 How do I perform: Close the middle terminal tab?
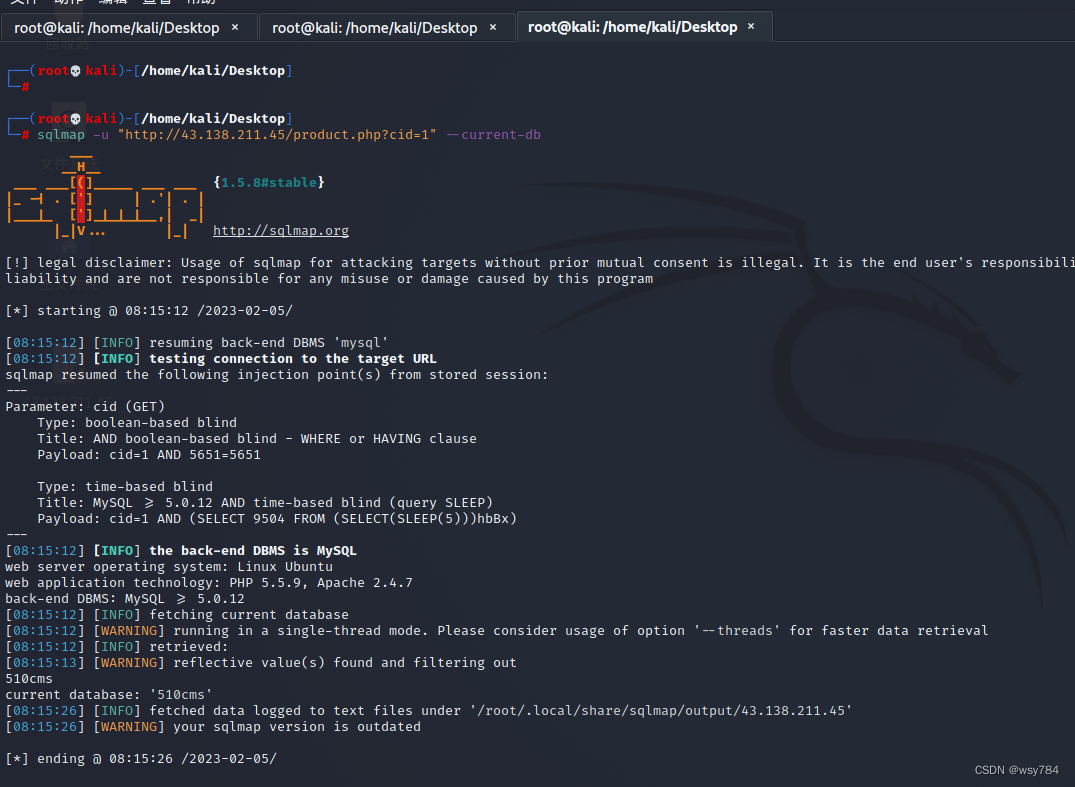point(493,27)
